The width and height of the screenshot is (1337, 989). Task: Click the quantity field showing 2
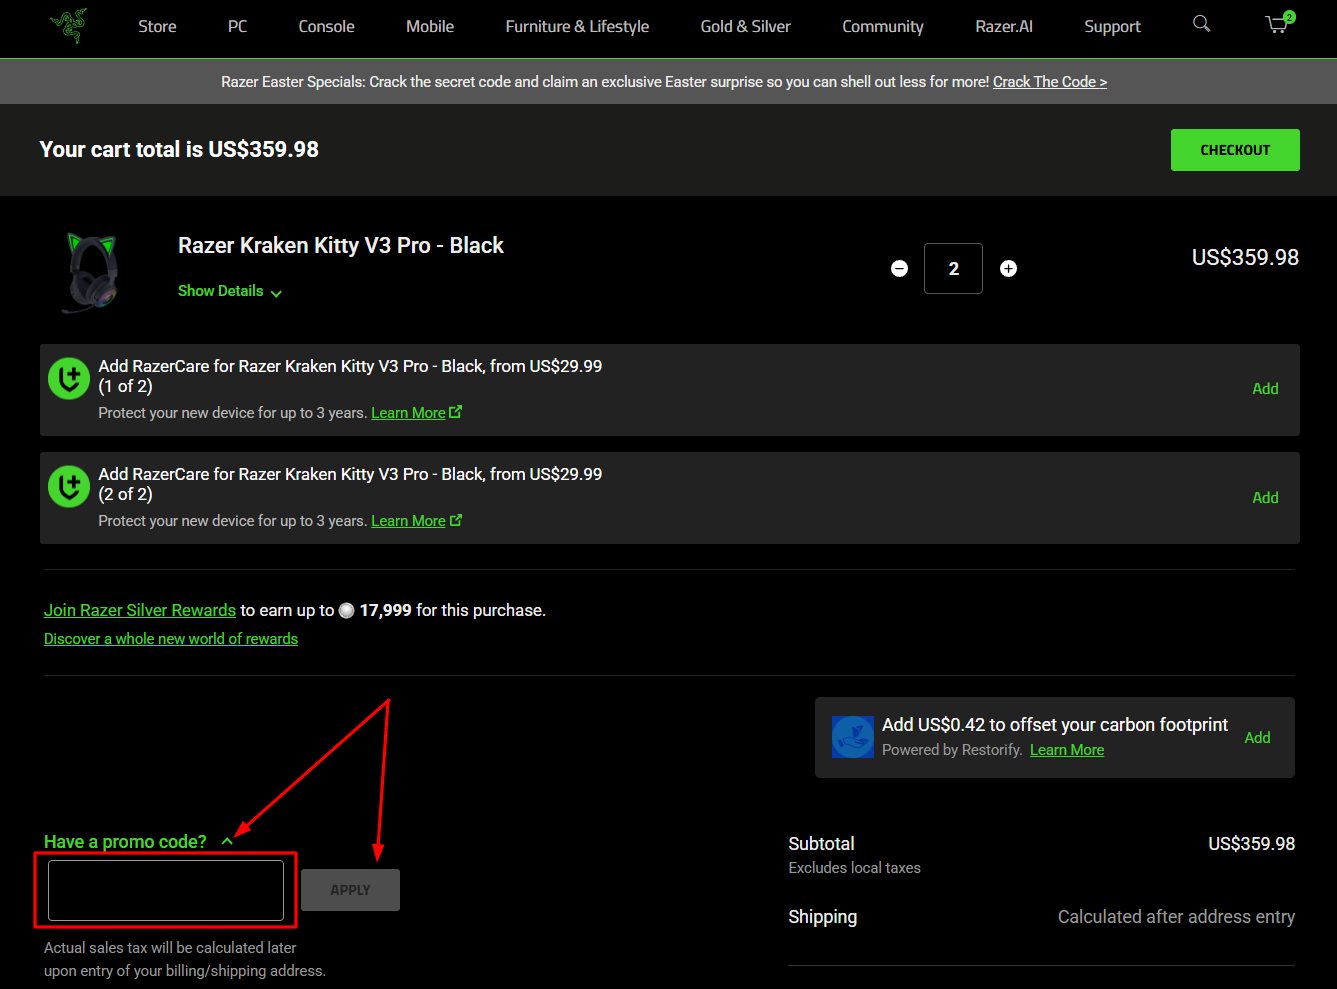pyautogui.click(x=953, y=268)
